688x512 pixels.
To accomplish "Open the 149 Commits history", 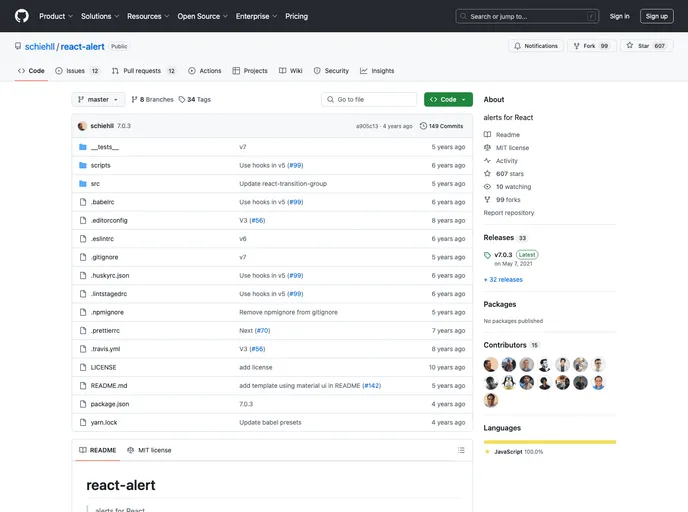I will (x=441, y=126).
